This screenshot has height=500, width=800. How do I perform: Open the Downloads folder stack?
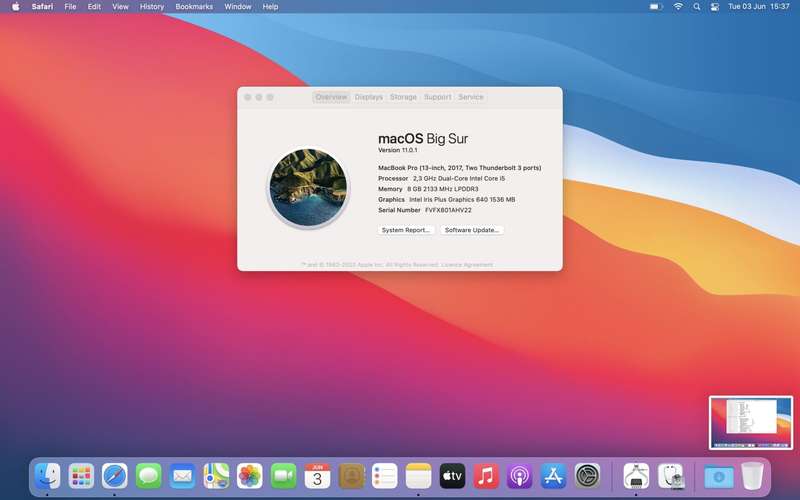point(719,476)
